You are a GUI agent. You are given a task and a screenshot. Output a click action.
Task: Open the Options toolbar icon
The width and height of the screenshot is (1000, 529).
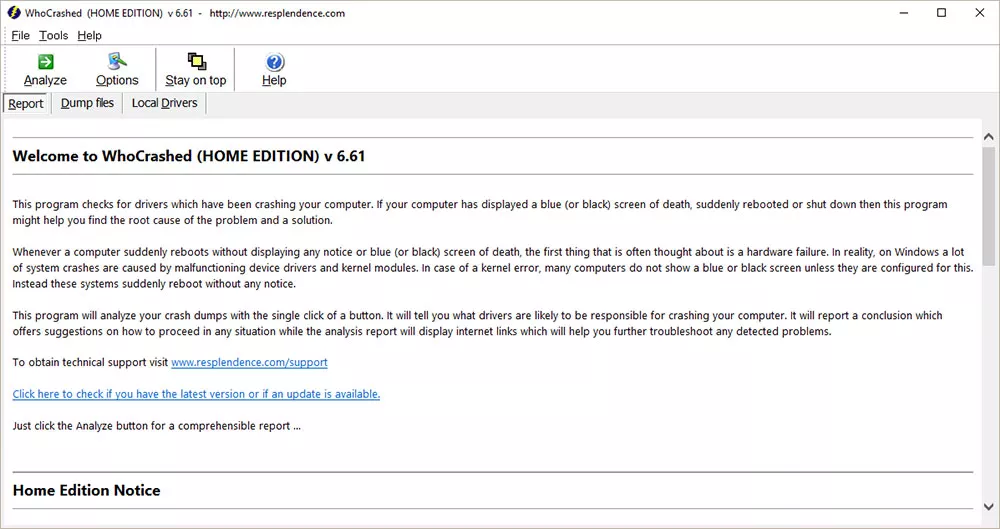[117, 62]
